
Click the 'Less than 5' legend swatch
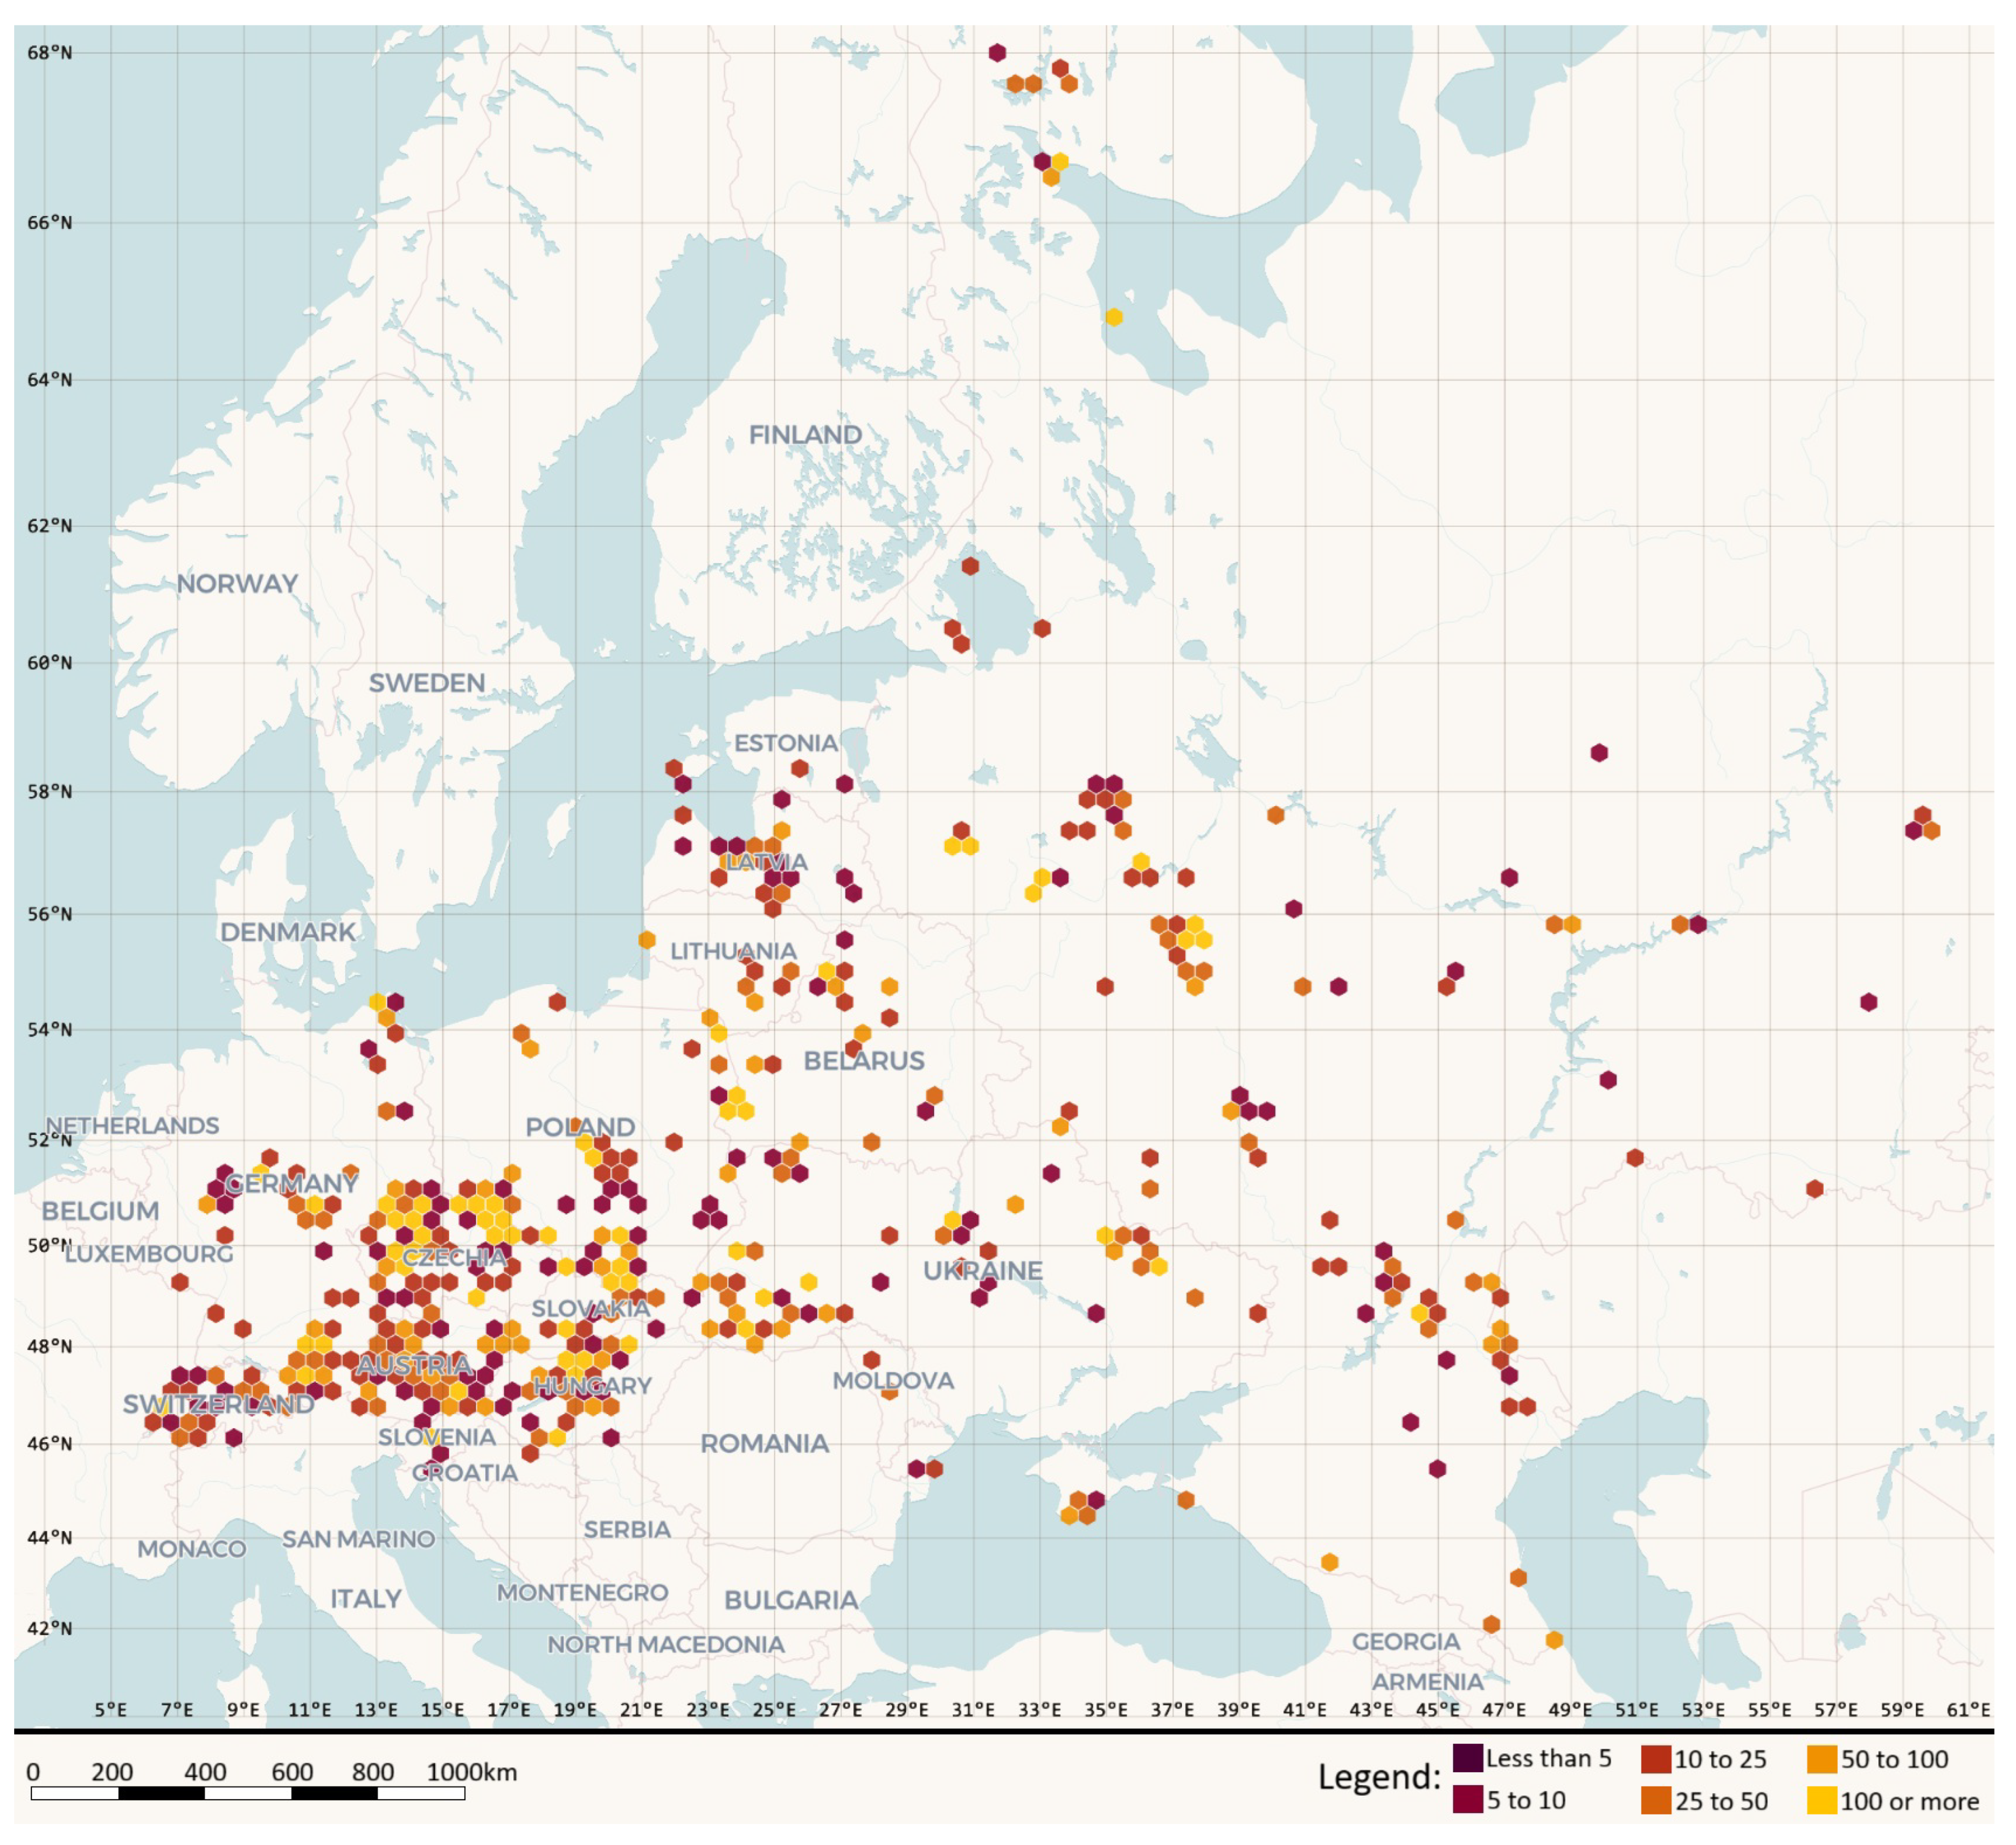[1467, 1758]
